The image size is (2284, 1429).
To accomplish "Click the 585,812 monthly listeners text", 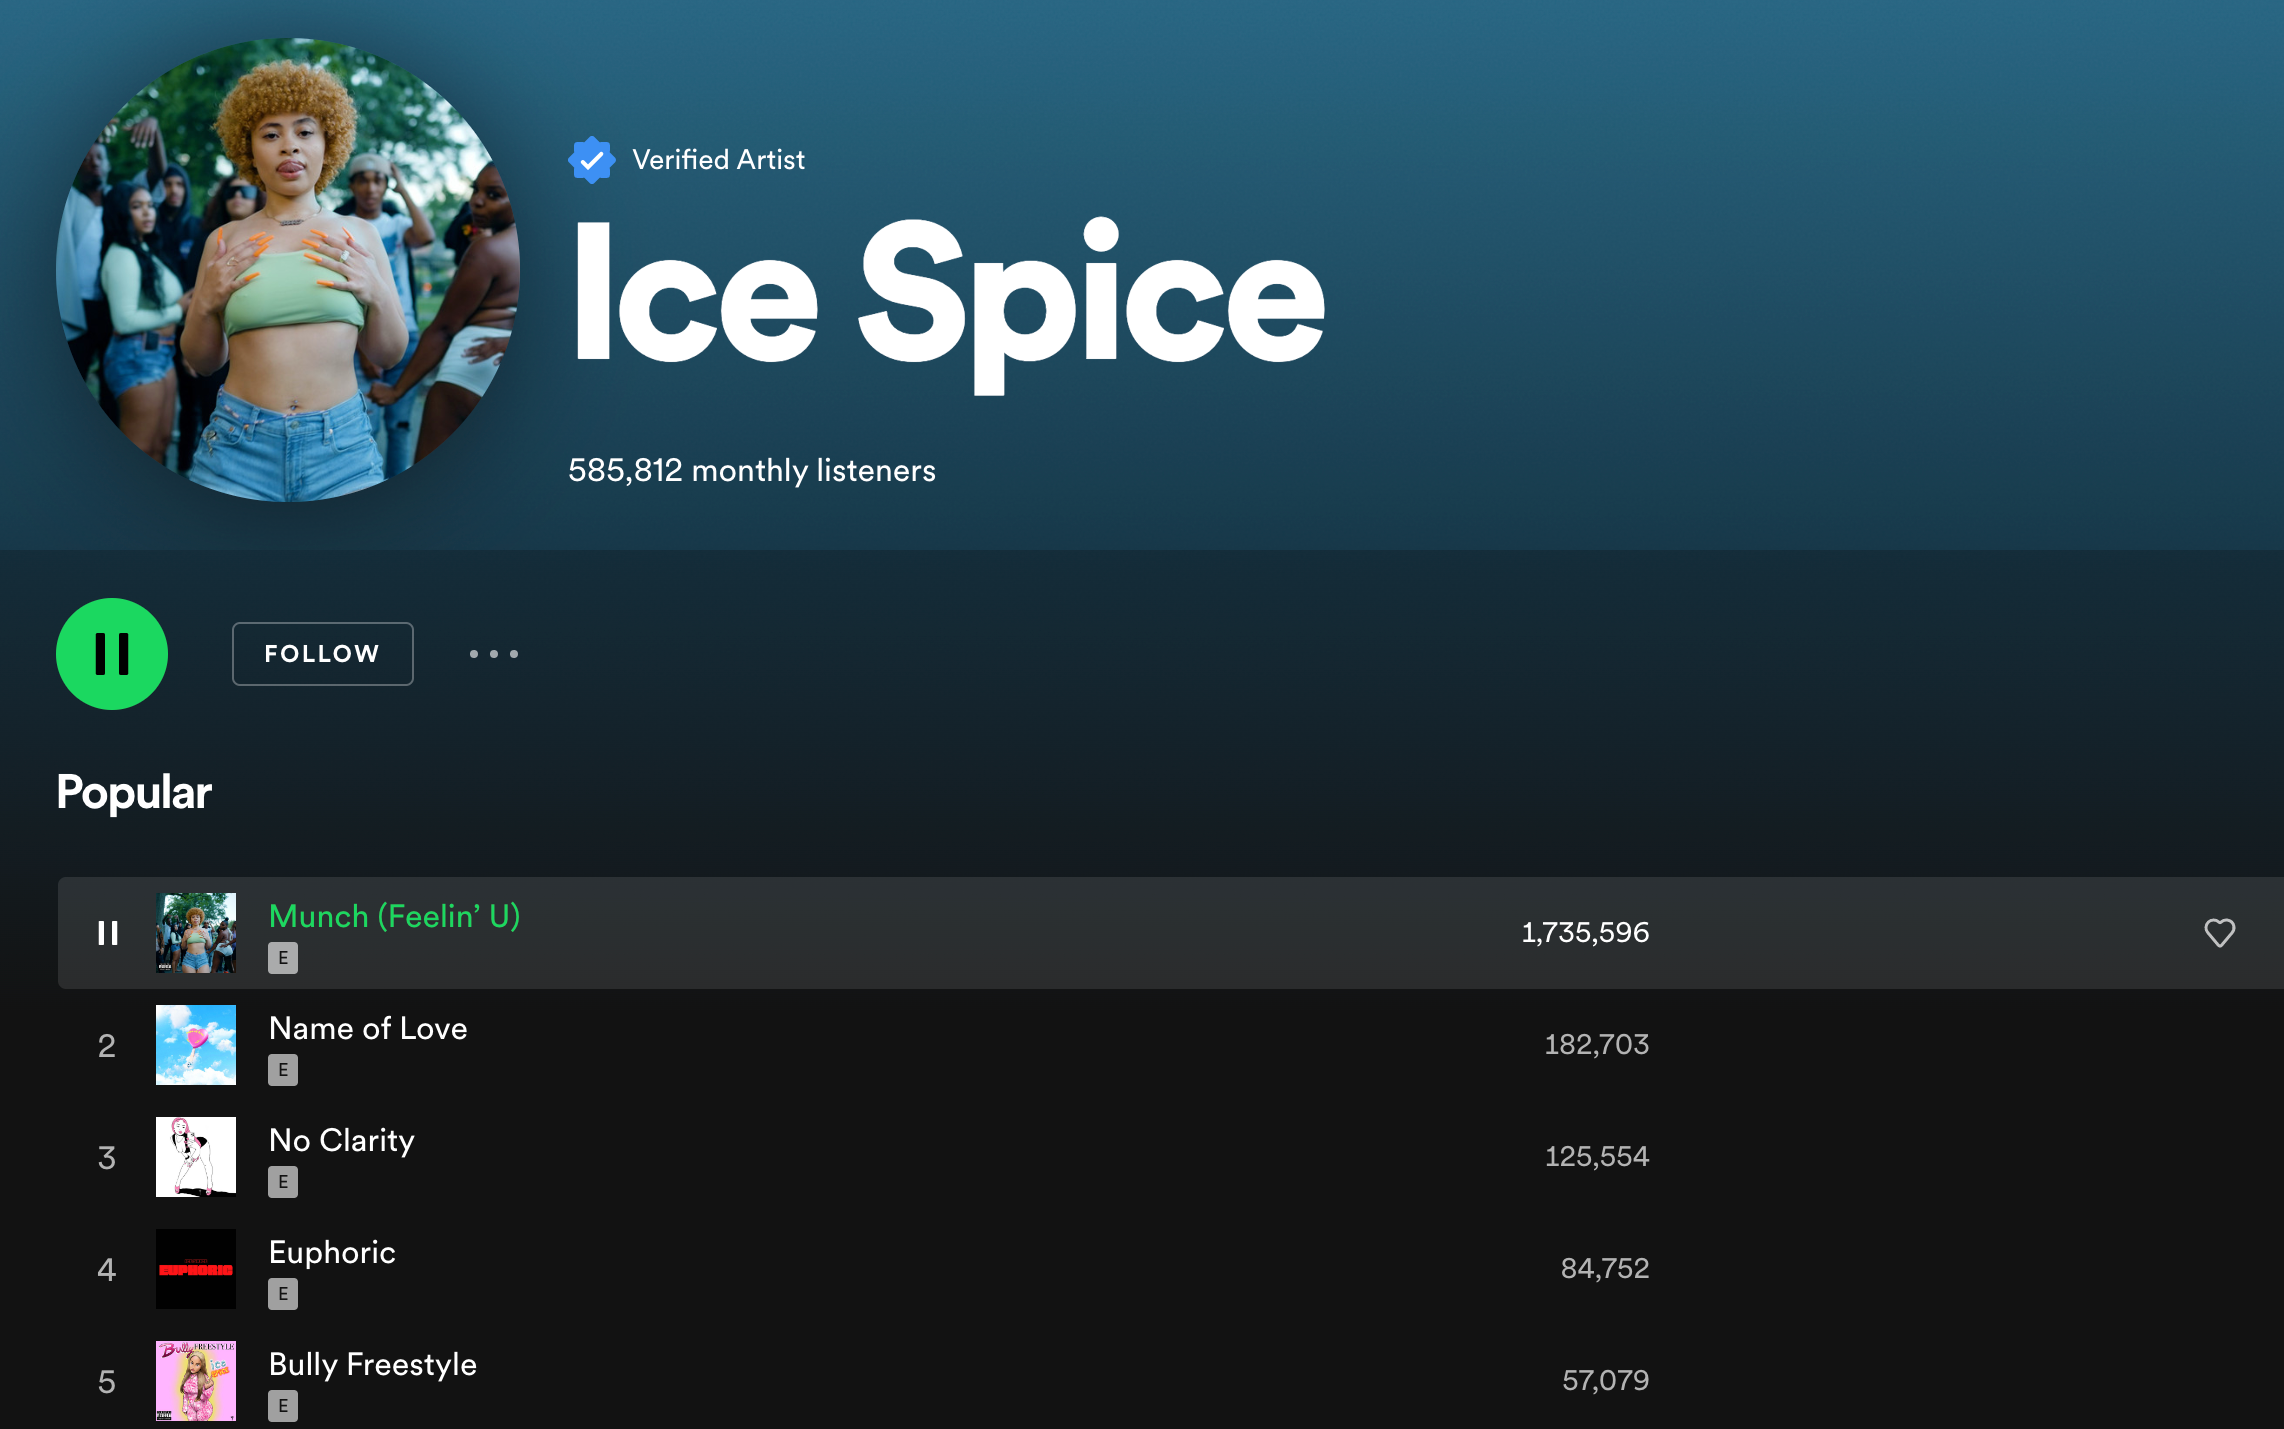I will pyautogui.click(x=752, y=470).
